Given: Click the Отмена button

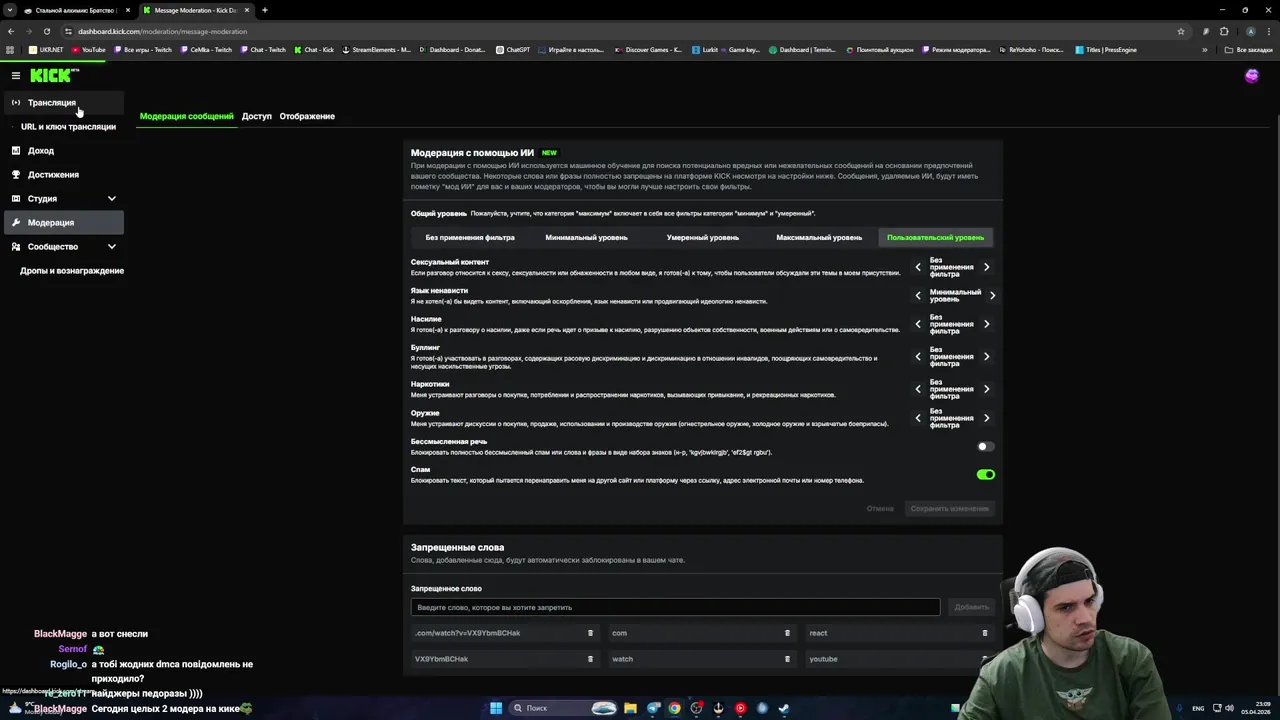Looking at the screenshot, I should (x=880, y=509).
